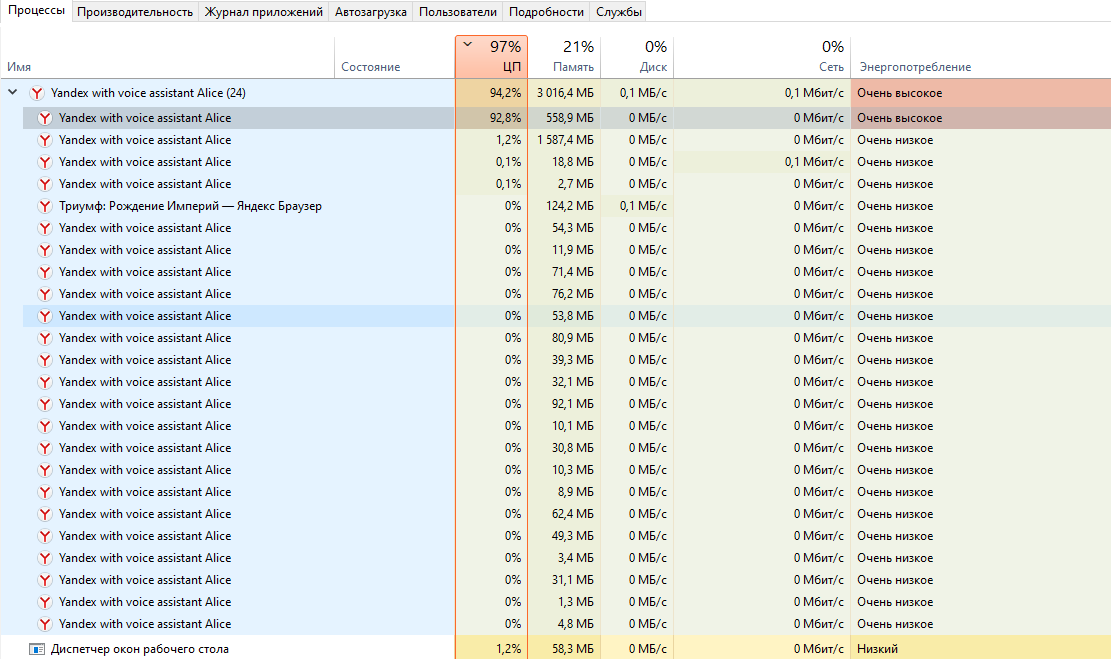Click the Yandex icon in the 10,3 МБ row
The width and height of the screenshot is (1111, 659).
point(45,470)
